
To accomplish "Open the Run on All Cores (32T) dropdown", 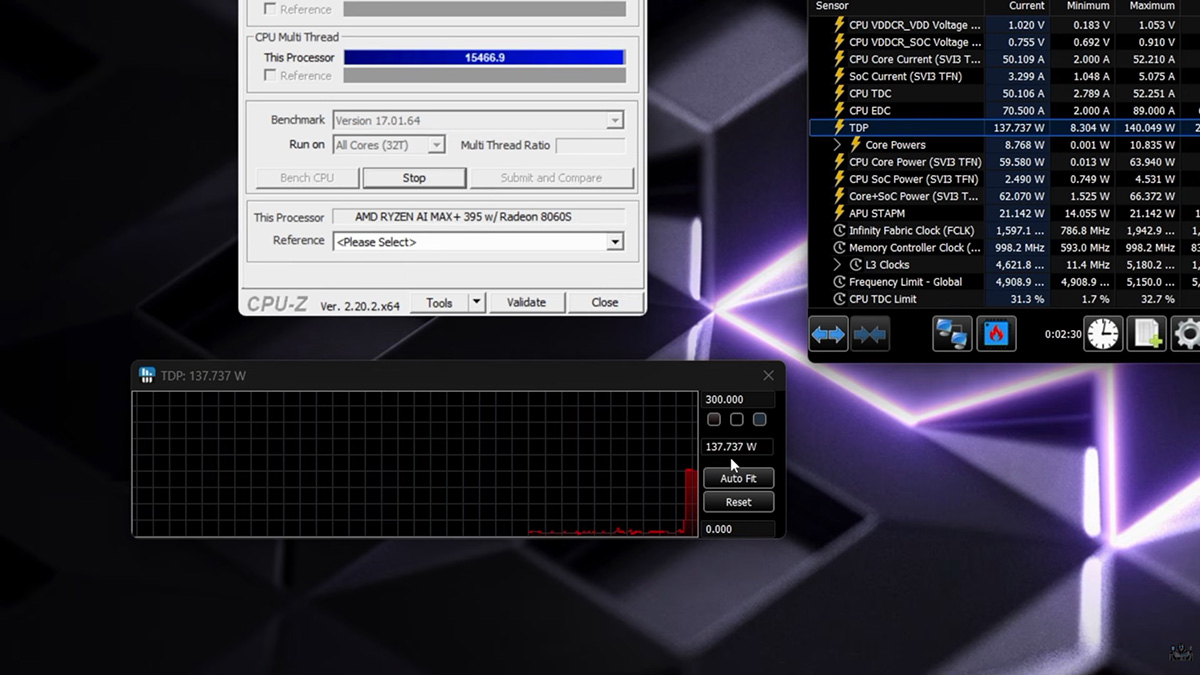I will click(436, 145).
